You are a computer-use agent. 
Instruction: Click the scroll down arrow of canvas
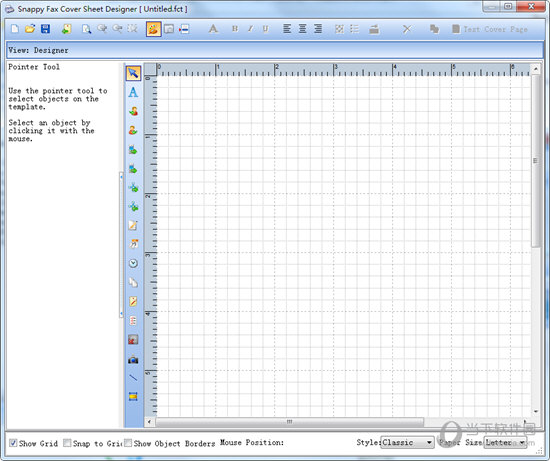536,412
